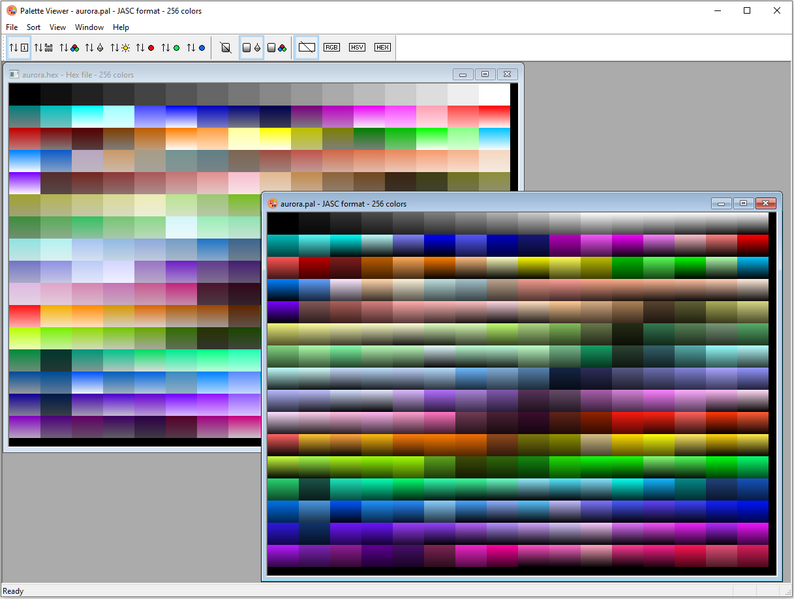Open the Help menu
The height and width of the screenshot is (599, 794).
point(121,27)
